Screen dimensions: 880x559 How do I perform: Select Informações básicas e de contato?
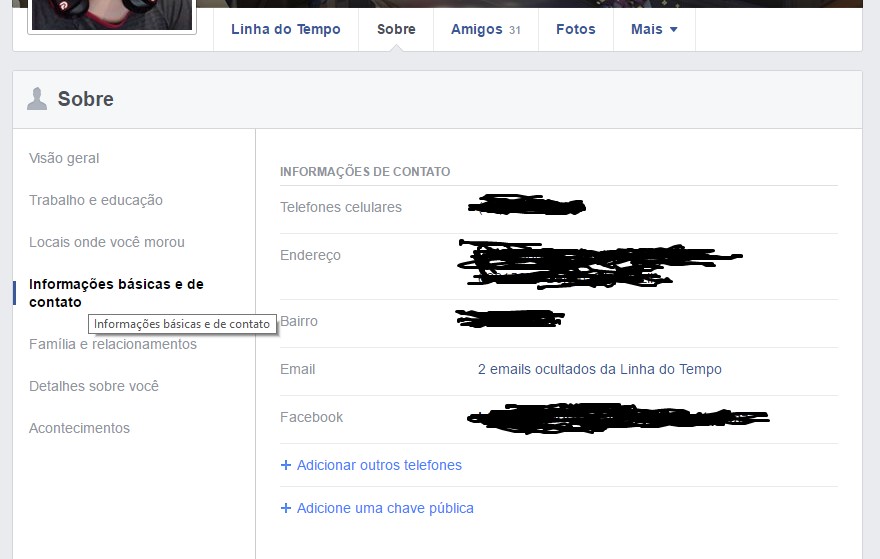coord(116,293)
